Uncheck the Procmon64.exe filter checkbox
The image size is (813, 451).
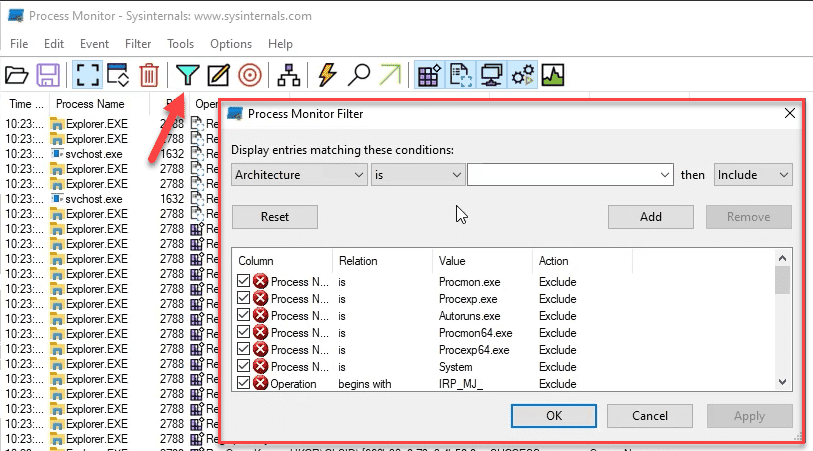point(243,332)
